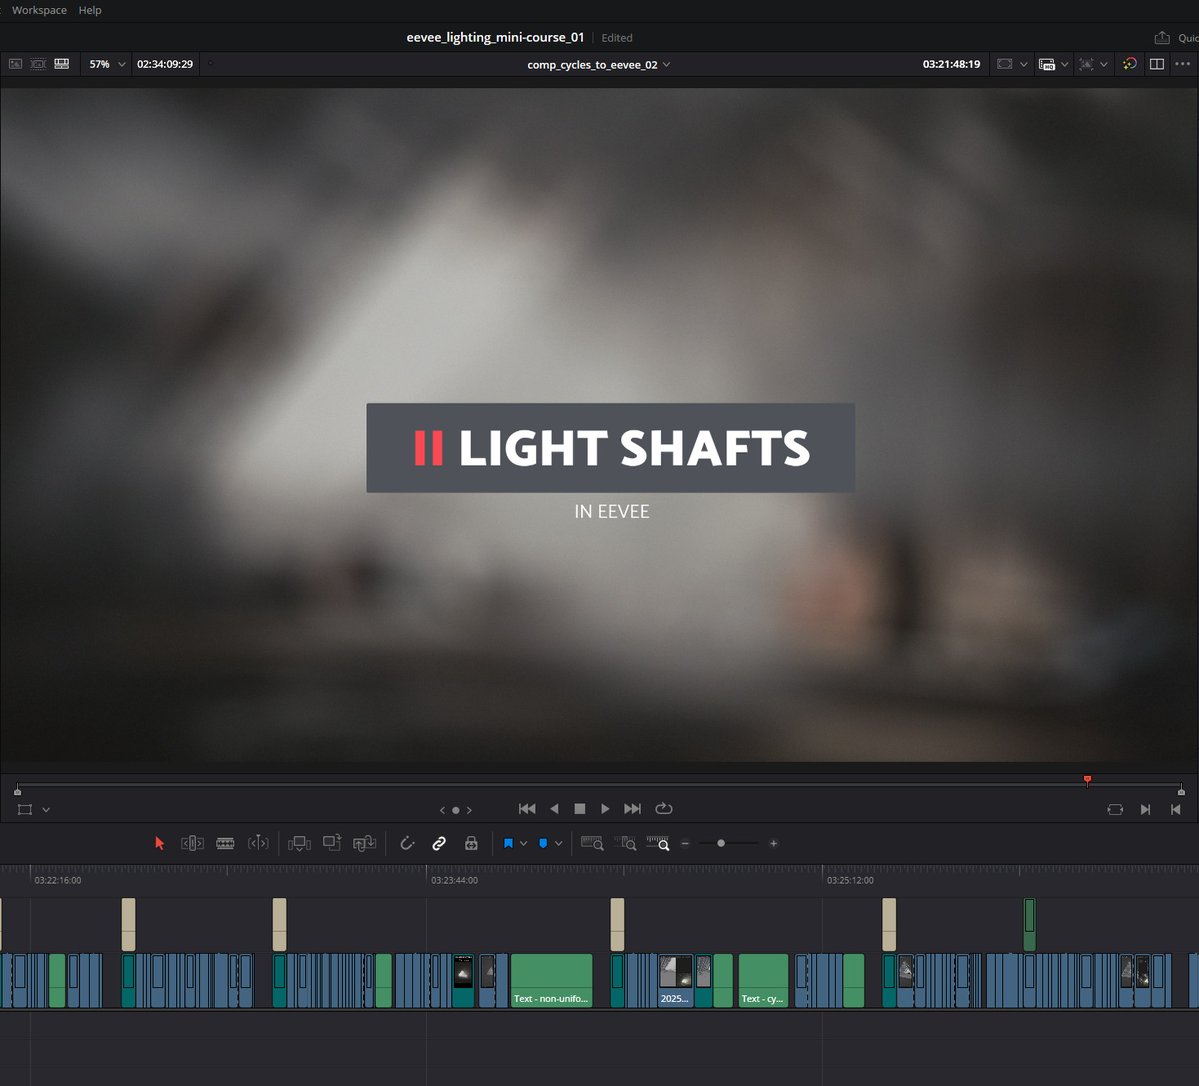
Task: Click the Transform overlay tool icon
Action: pyautogui.click(x=24, y=809)
